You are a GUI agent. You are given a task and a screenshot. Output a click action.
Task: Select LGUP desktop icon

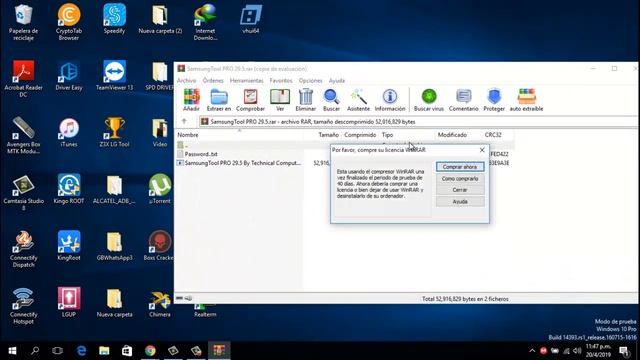[x=69, y=302]
